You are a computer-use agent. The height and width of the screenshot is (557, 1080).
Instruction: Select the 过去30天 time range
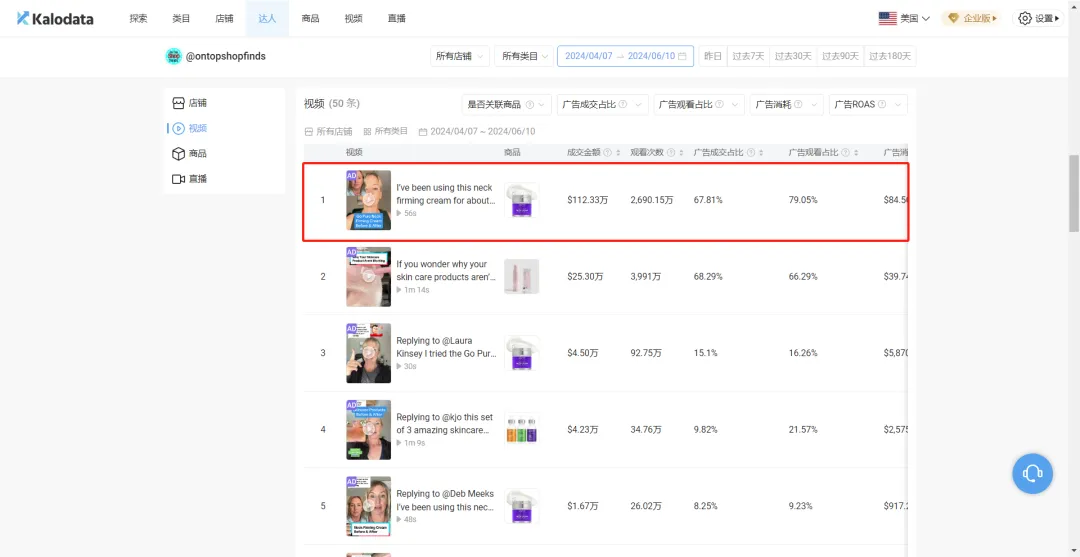[792, 56]
